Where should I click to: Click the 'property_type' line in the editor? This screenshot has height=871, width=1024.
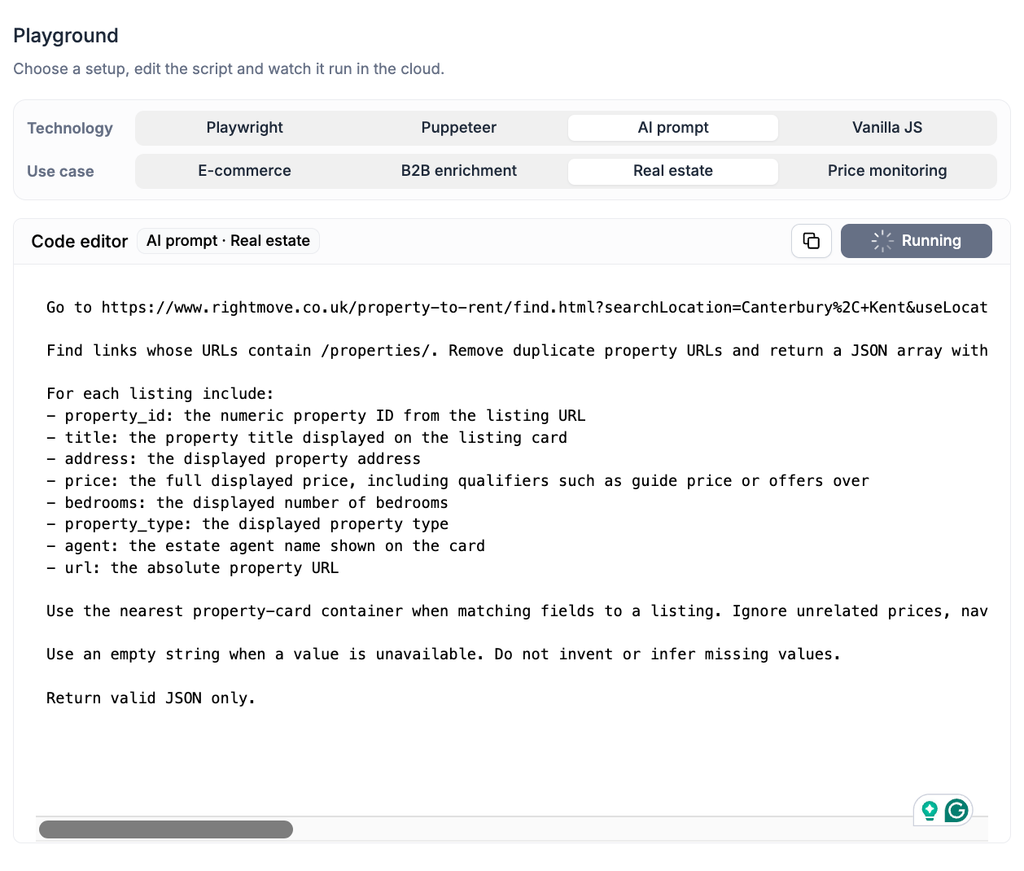(x=247, y=524)
